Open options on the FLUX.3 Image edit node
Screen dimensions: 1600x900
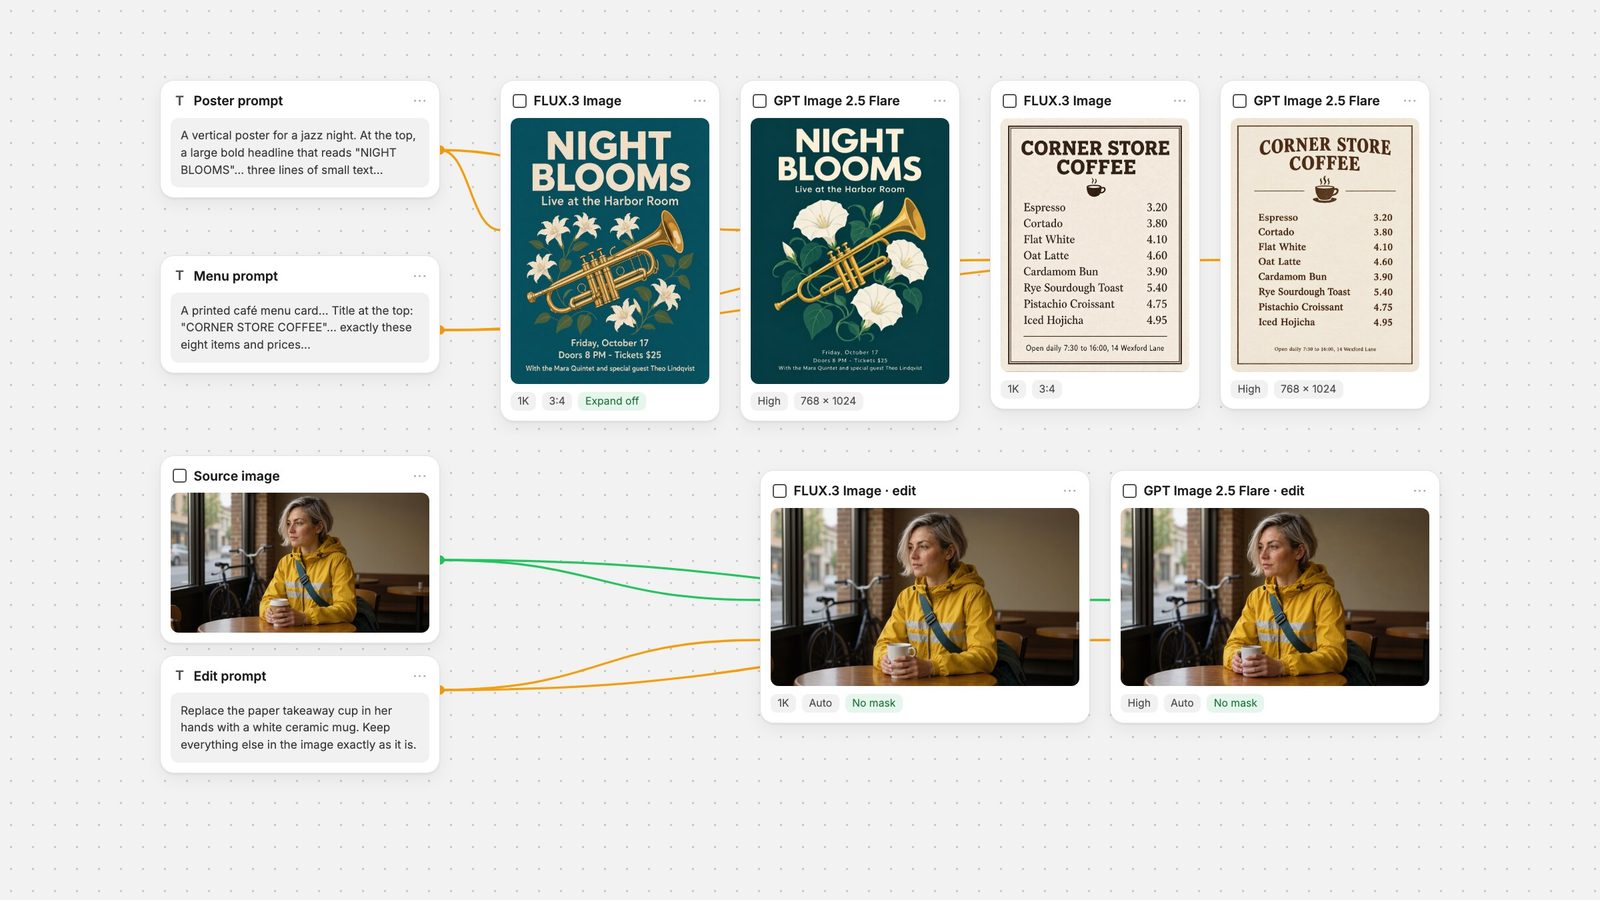(x=1069, y=491)
